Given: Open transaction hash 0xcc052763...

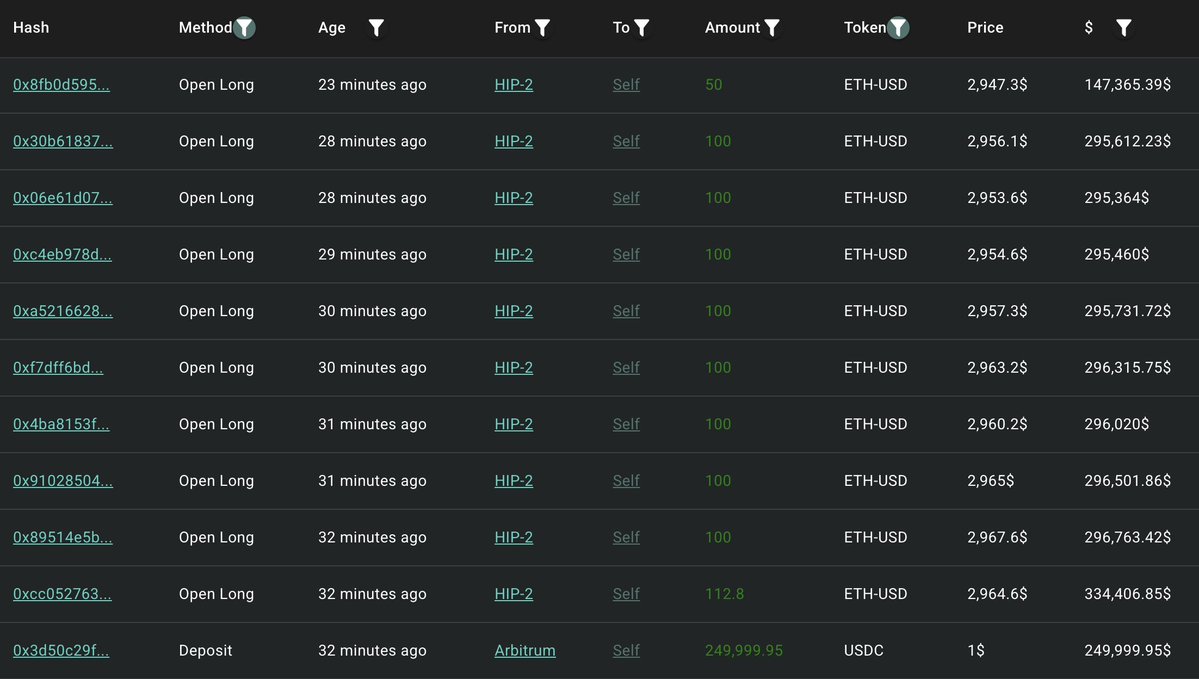Looking at the screenshot, I should [x=62, y=594].
